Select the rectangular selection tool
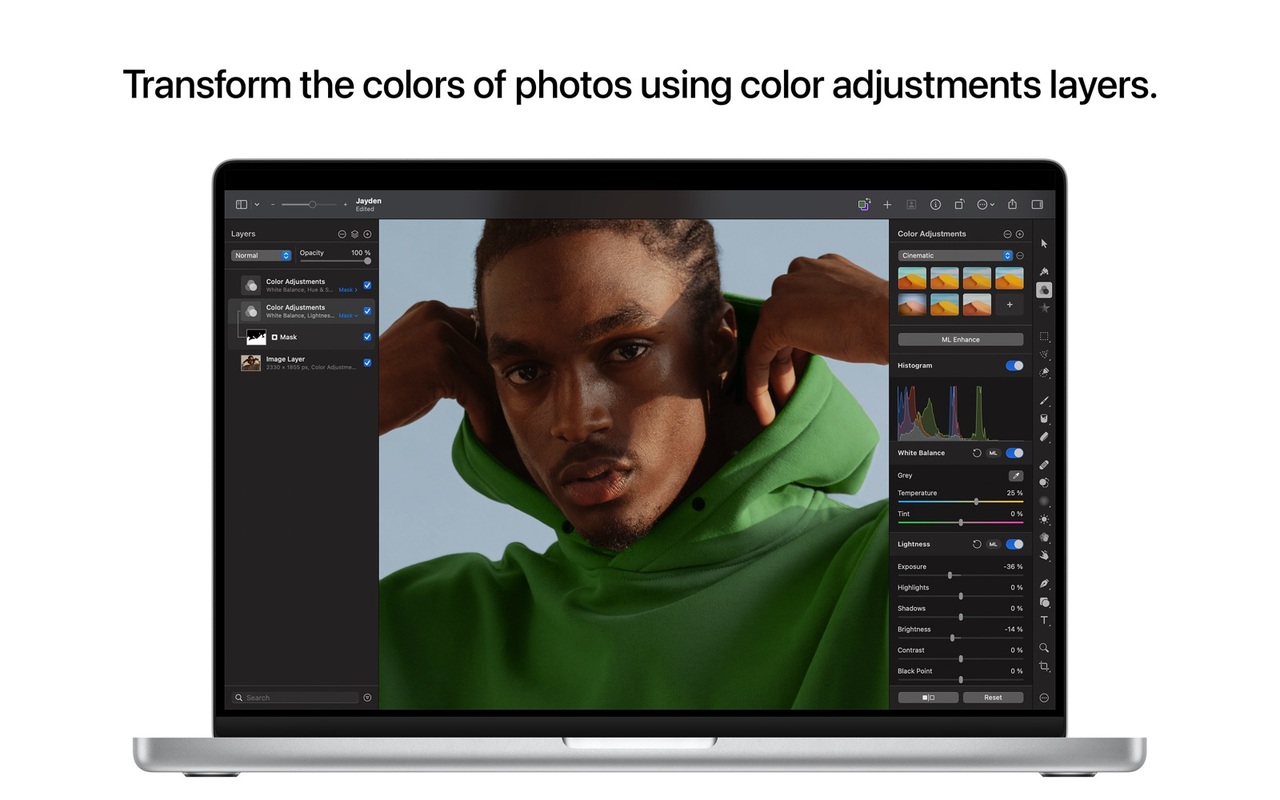The width and height of the screenshot is (1280, 800). click(x=1044, y=337)
